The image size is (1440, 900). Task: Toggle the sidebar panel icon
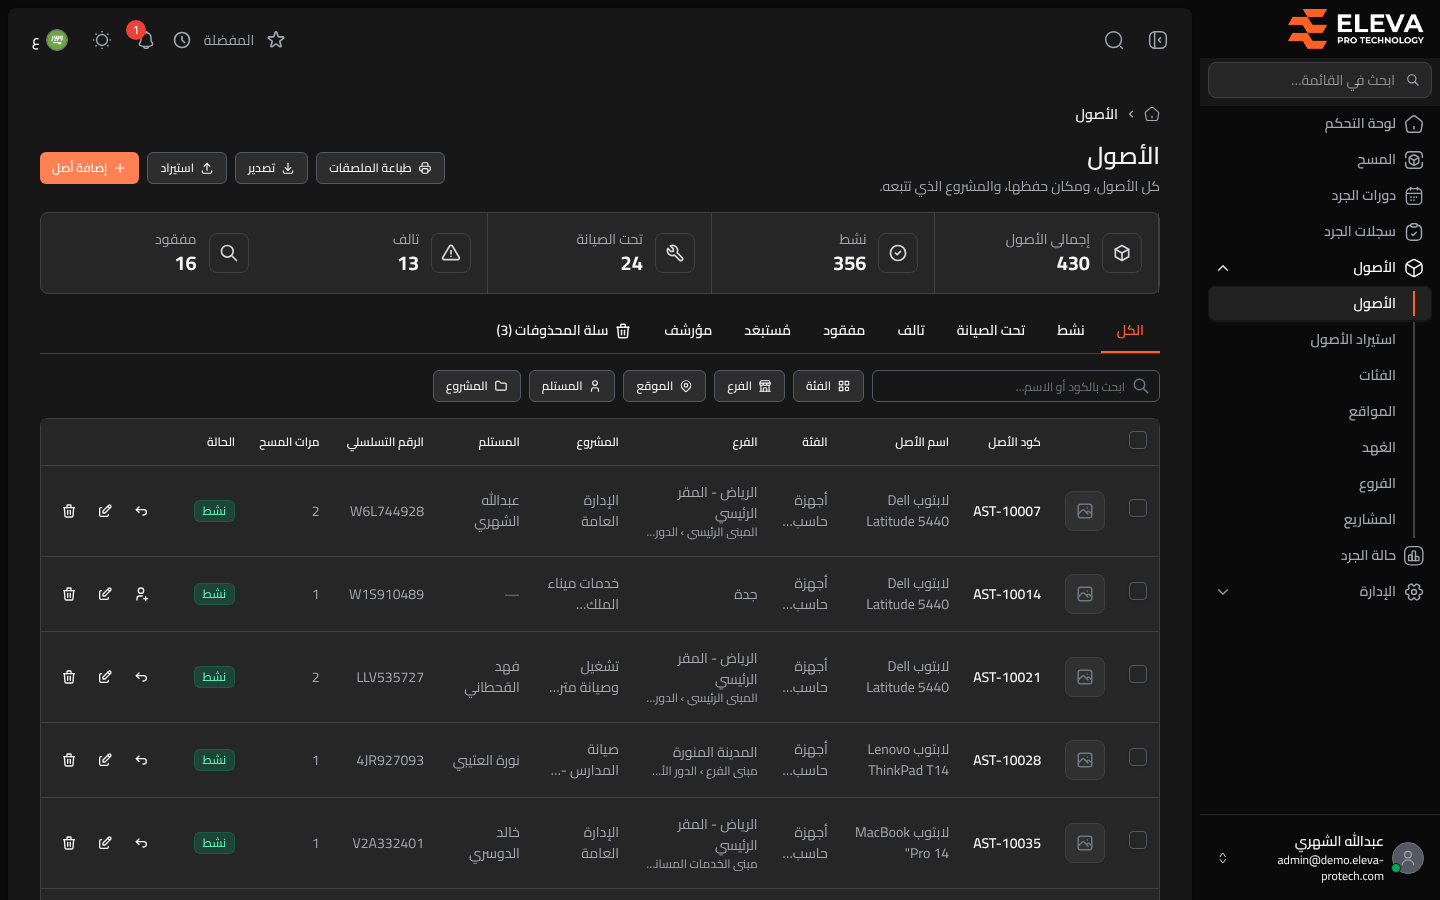click(x=1158, y=40)
